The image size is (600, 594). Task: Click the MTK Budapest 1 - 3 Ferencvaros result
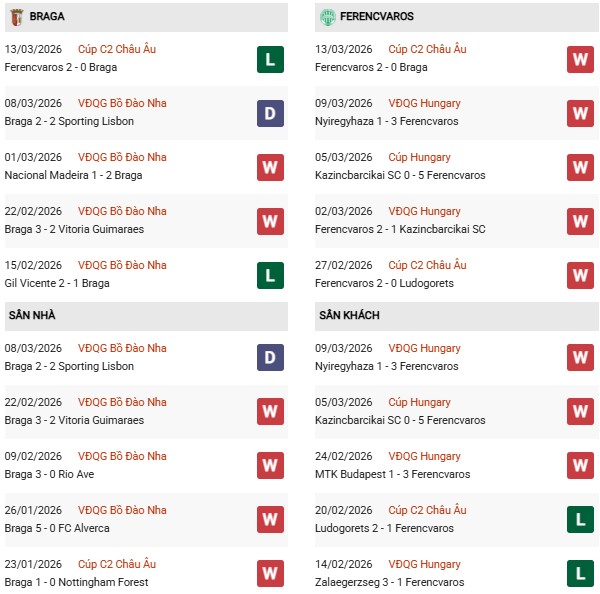click(390, 475)
